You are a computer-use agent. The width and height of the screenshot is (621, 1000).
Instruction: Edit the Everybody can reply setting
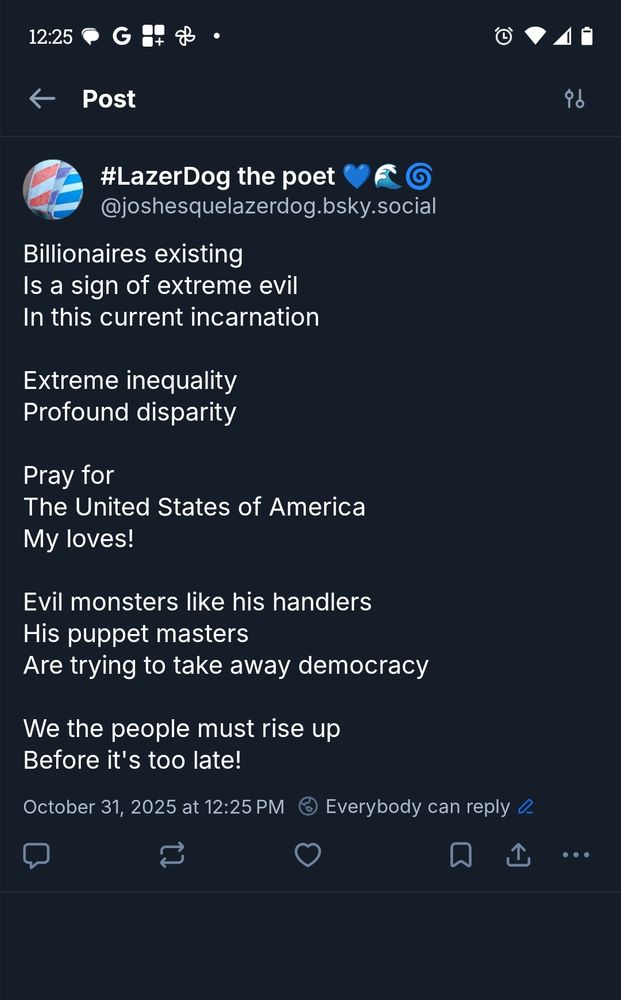[417, 806]
